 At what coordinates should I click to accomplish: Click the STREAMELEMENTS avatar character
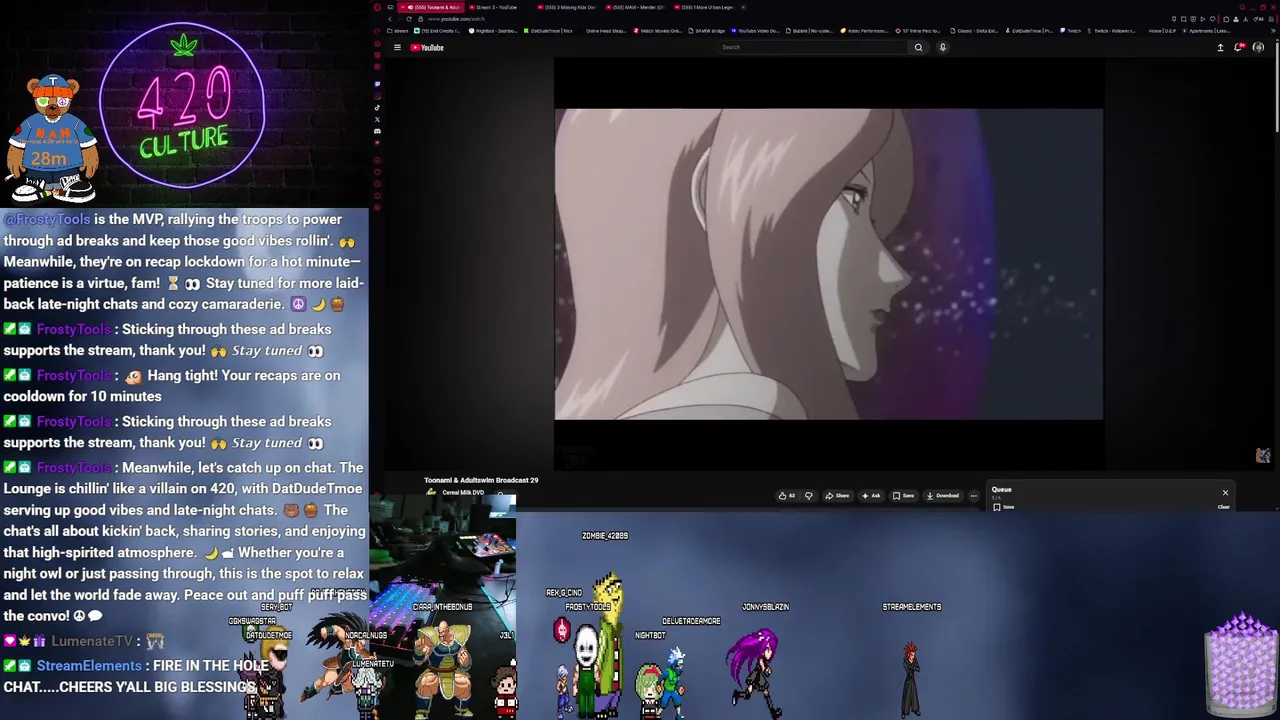pos(910,678)
